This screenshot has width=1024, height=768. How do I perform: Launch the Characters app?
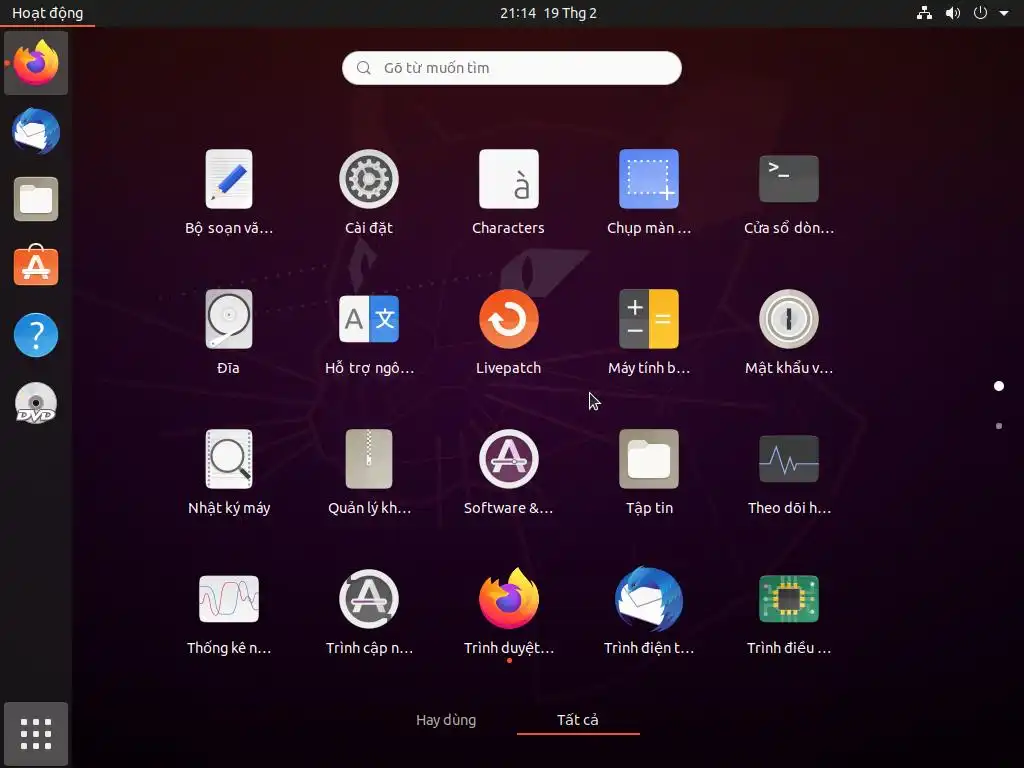(508, 192)
